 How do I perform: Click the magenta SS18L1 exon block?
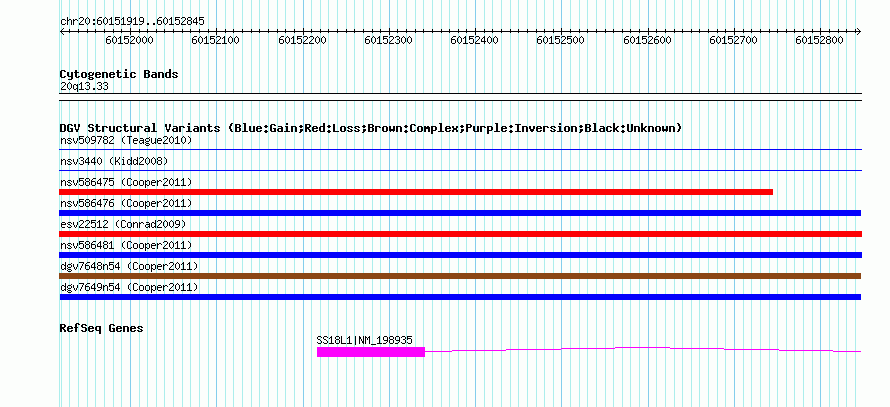coord(371,352)
